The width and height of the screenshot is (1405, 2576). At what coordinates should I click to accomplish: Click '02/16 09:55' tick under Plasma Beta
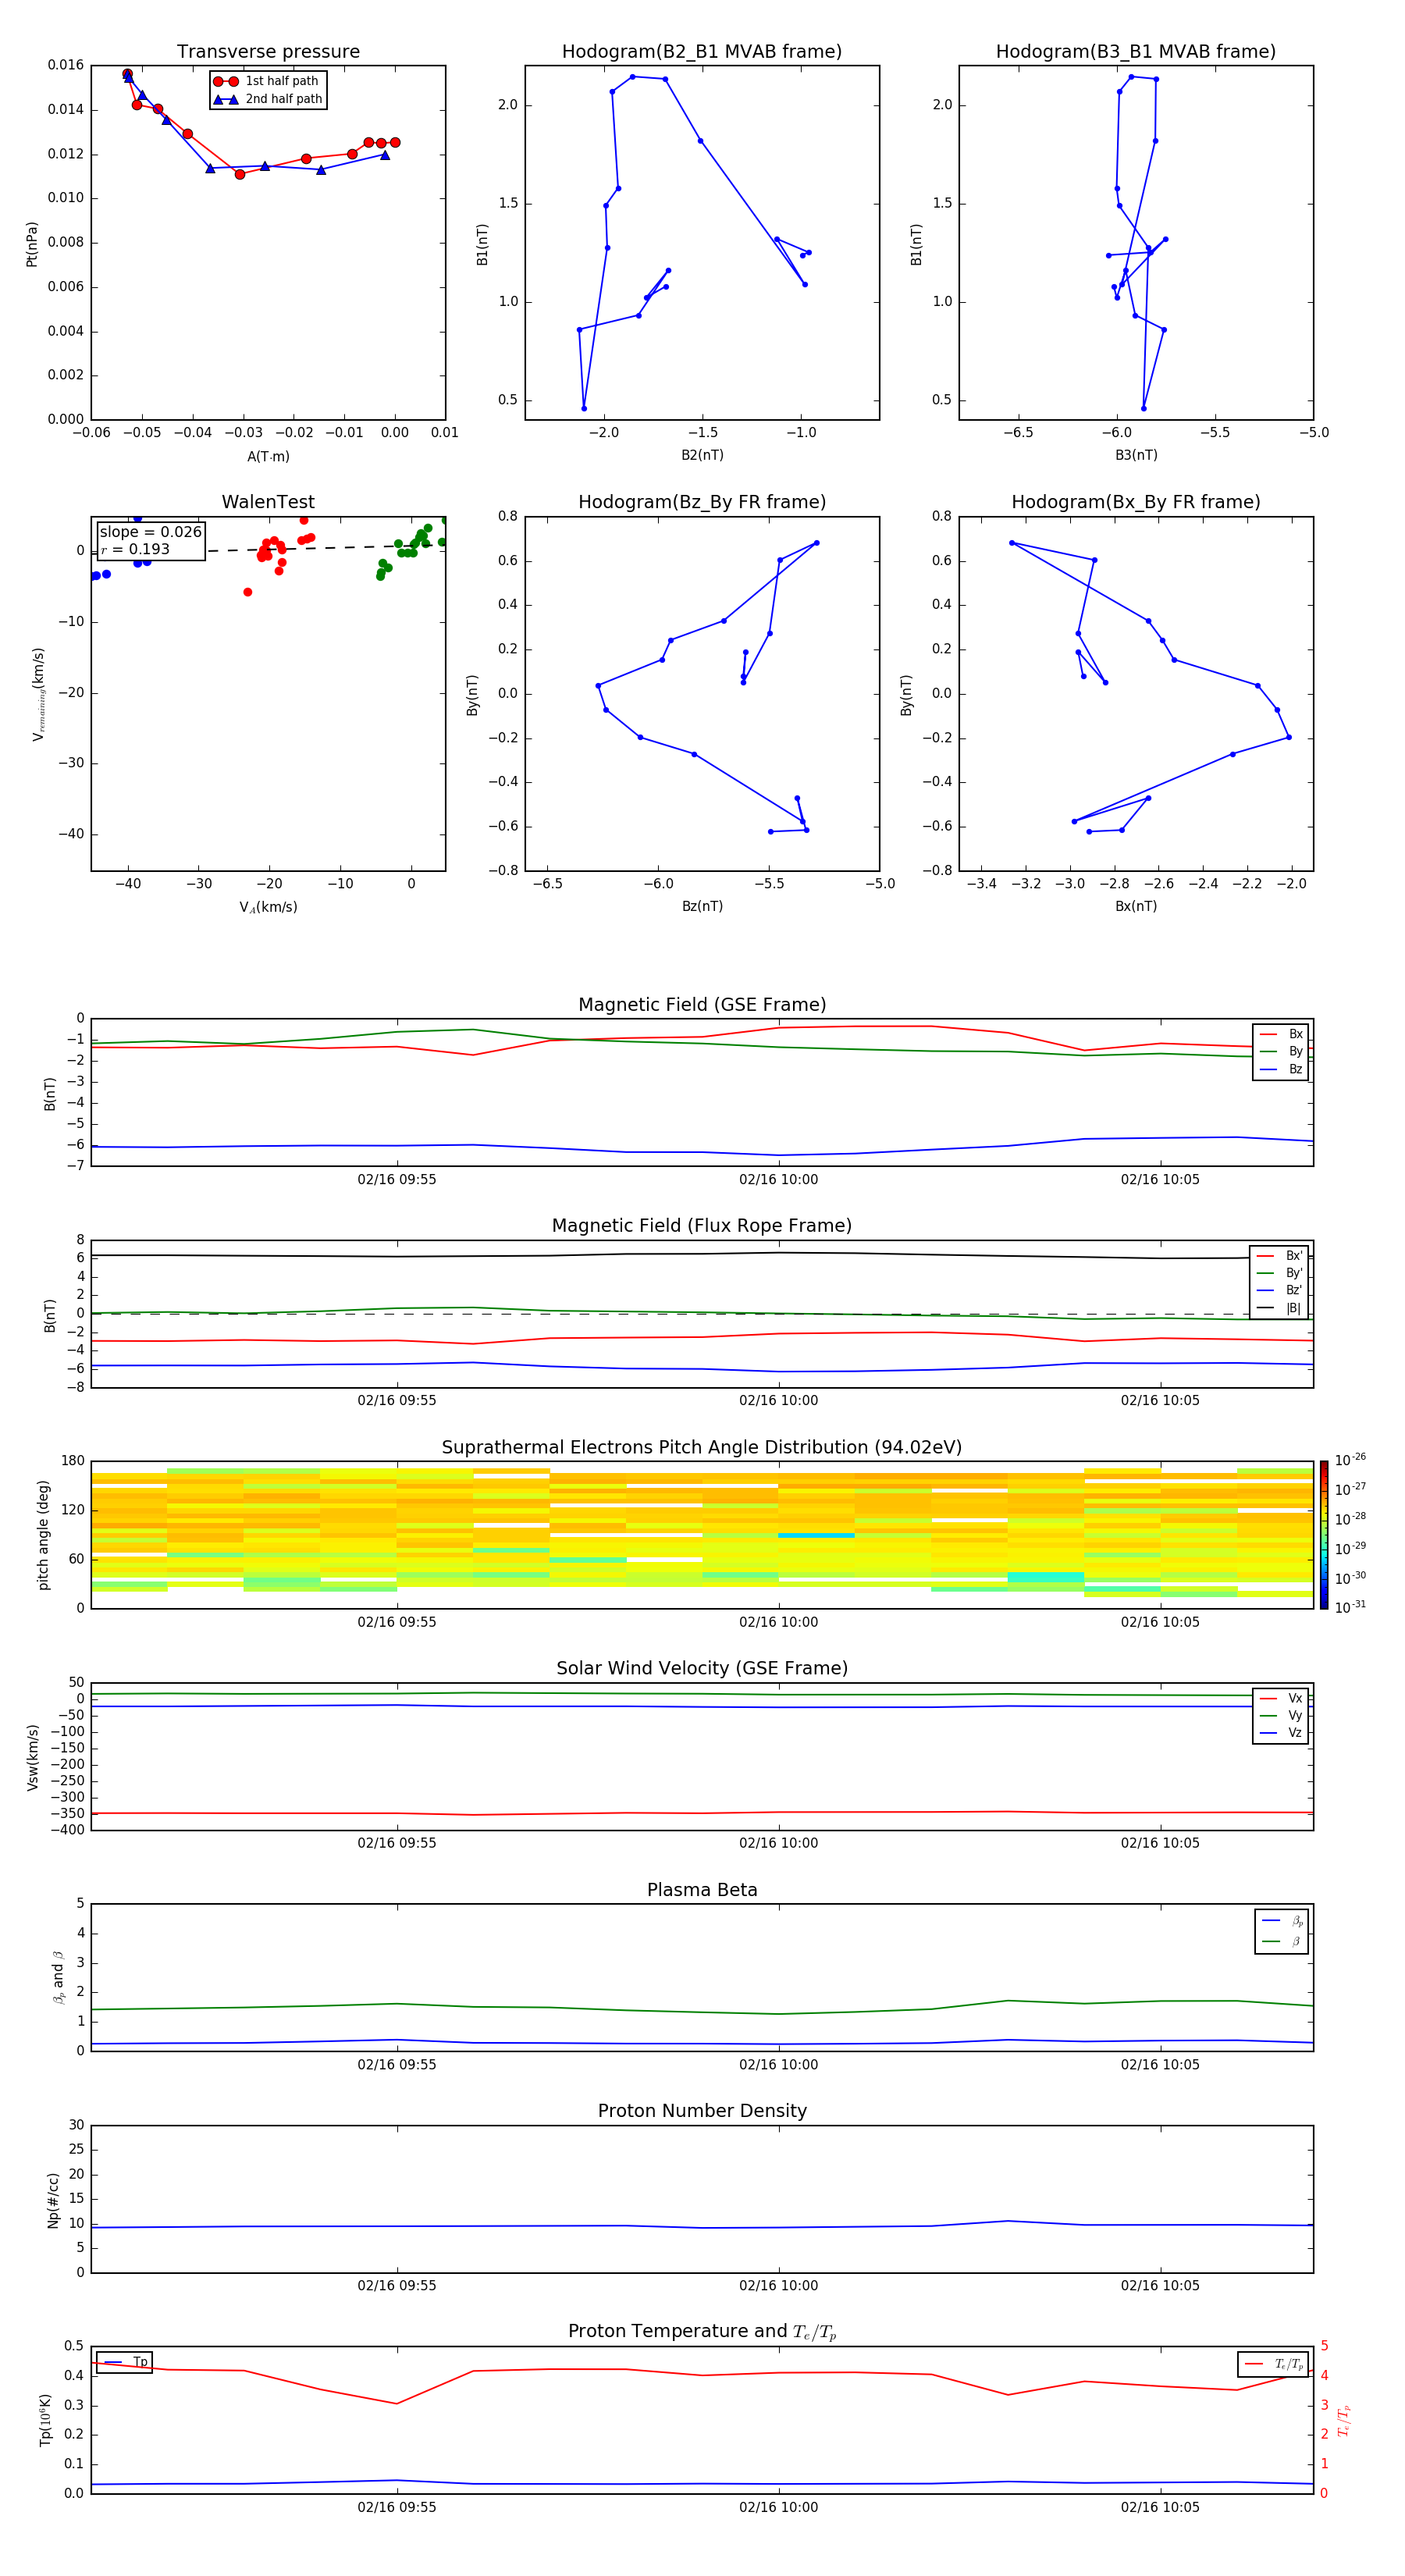point(397,2064)
